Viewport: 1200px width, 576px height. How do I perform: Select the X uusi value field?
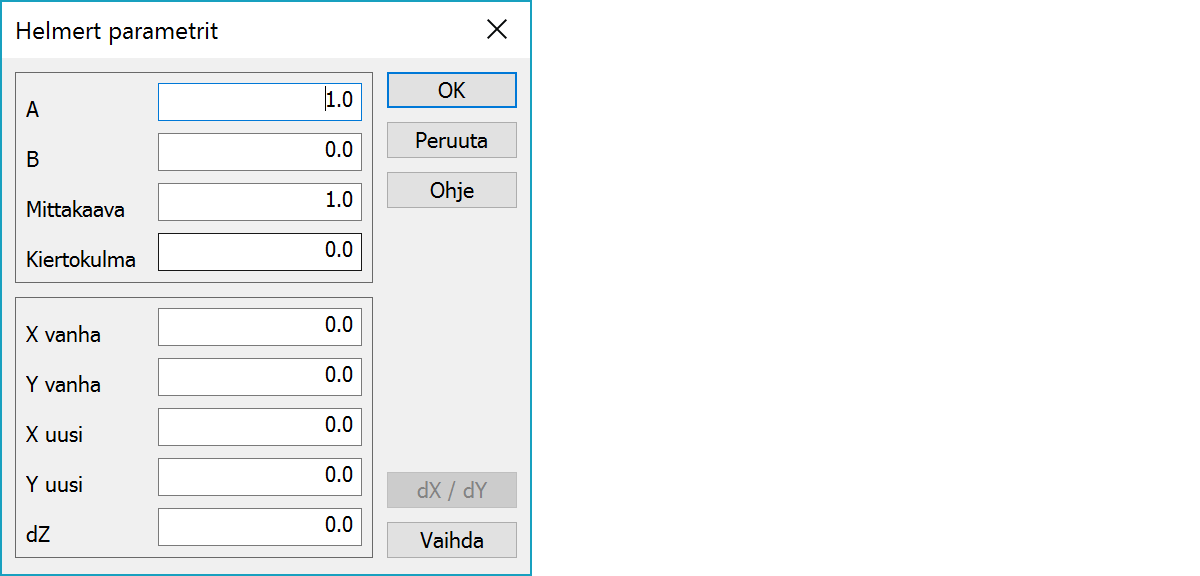point(260,427)
